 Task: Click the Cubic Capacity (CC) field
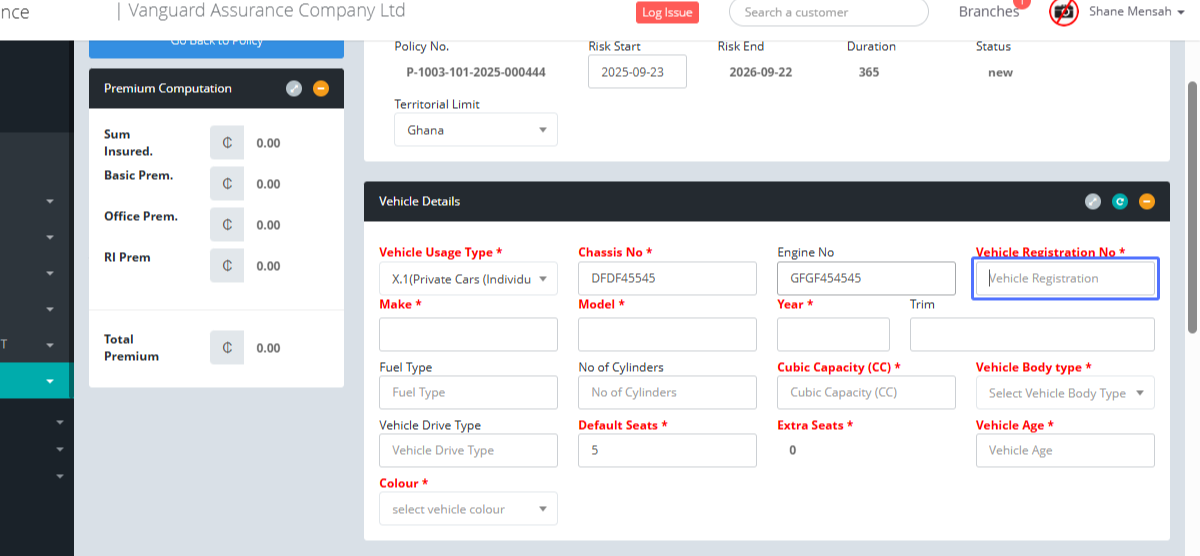coord(866,393)
